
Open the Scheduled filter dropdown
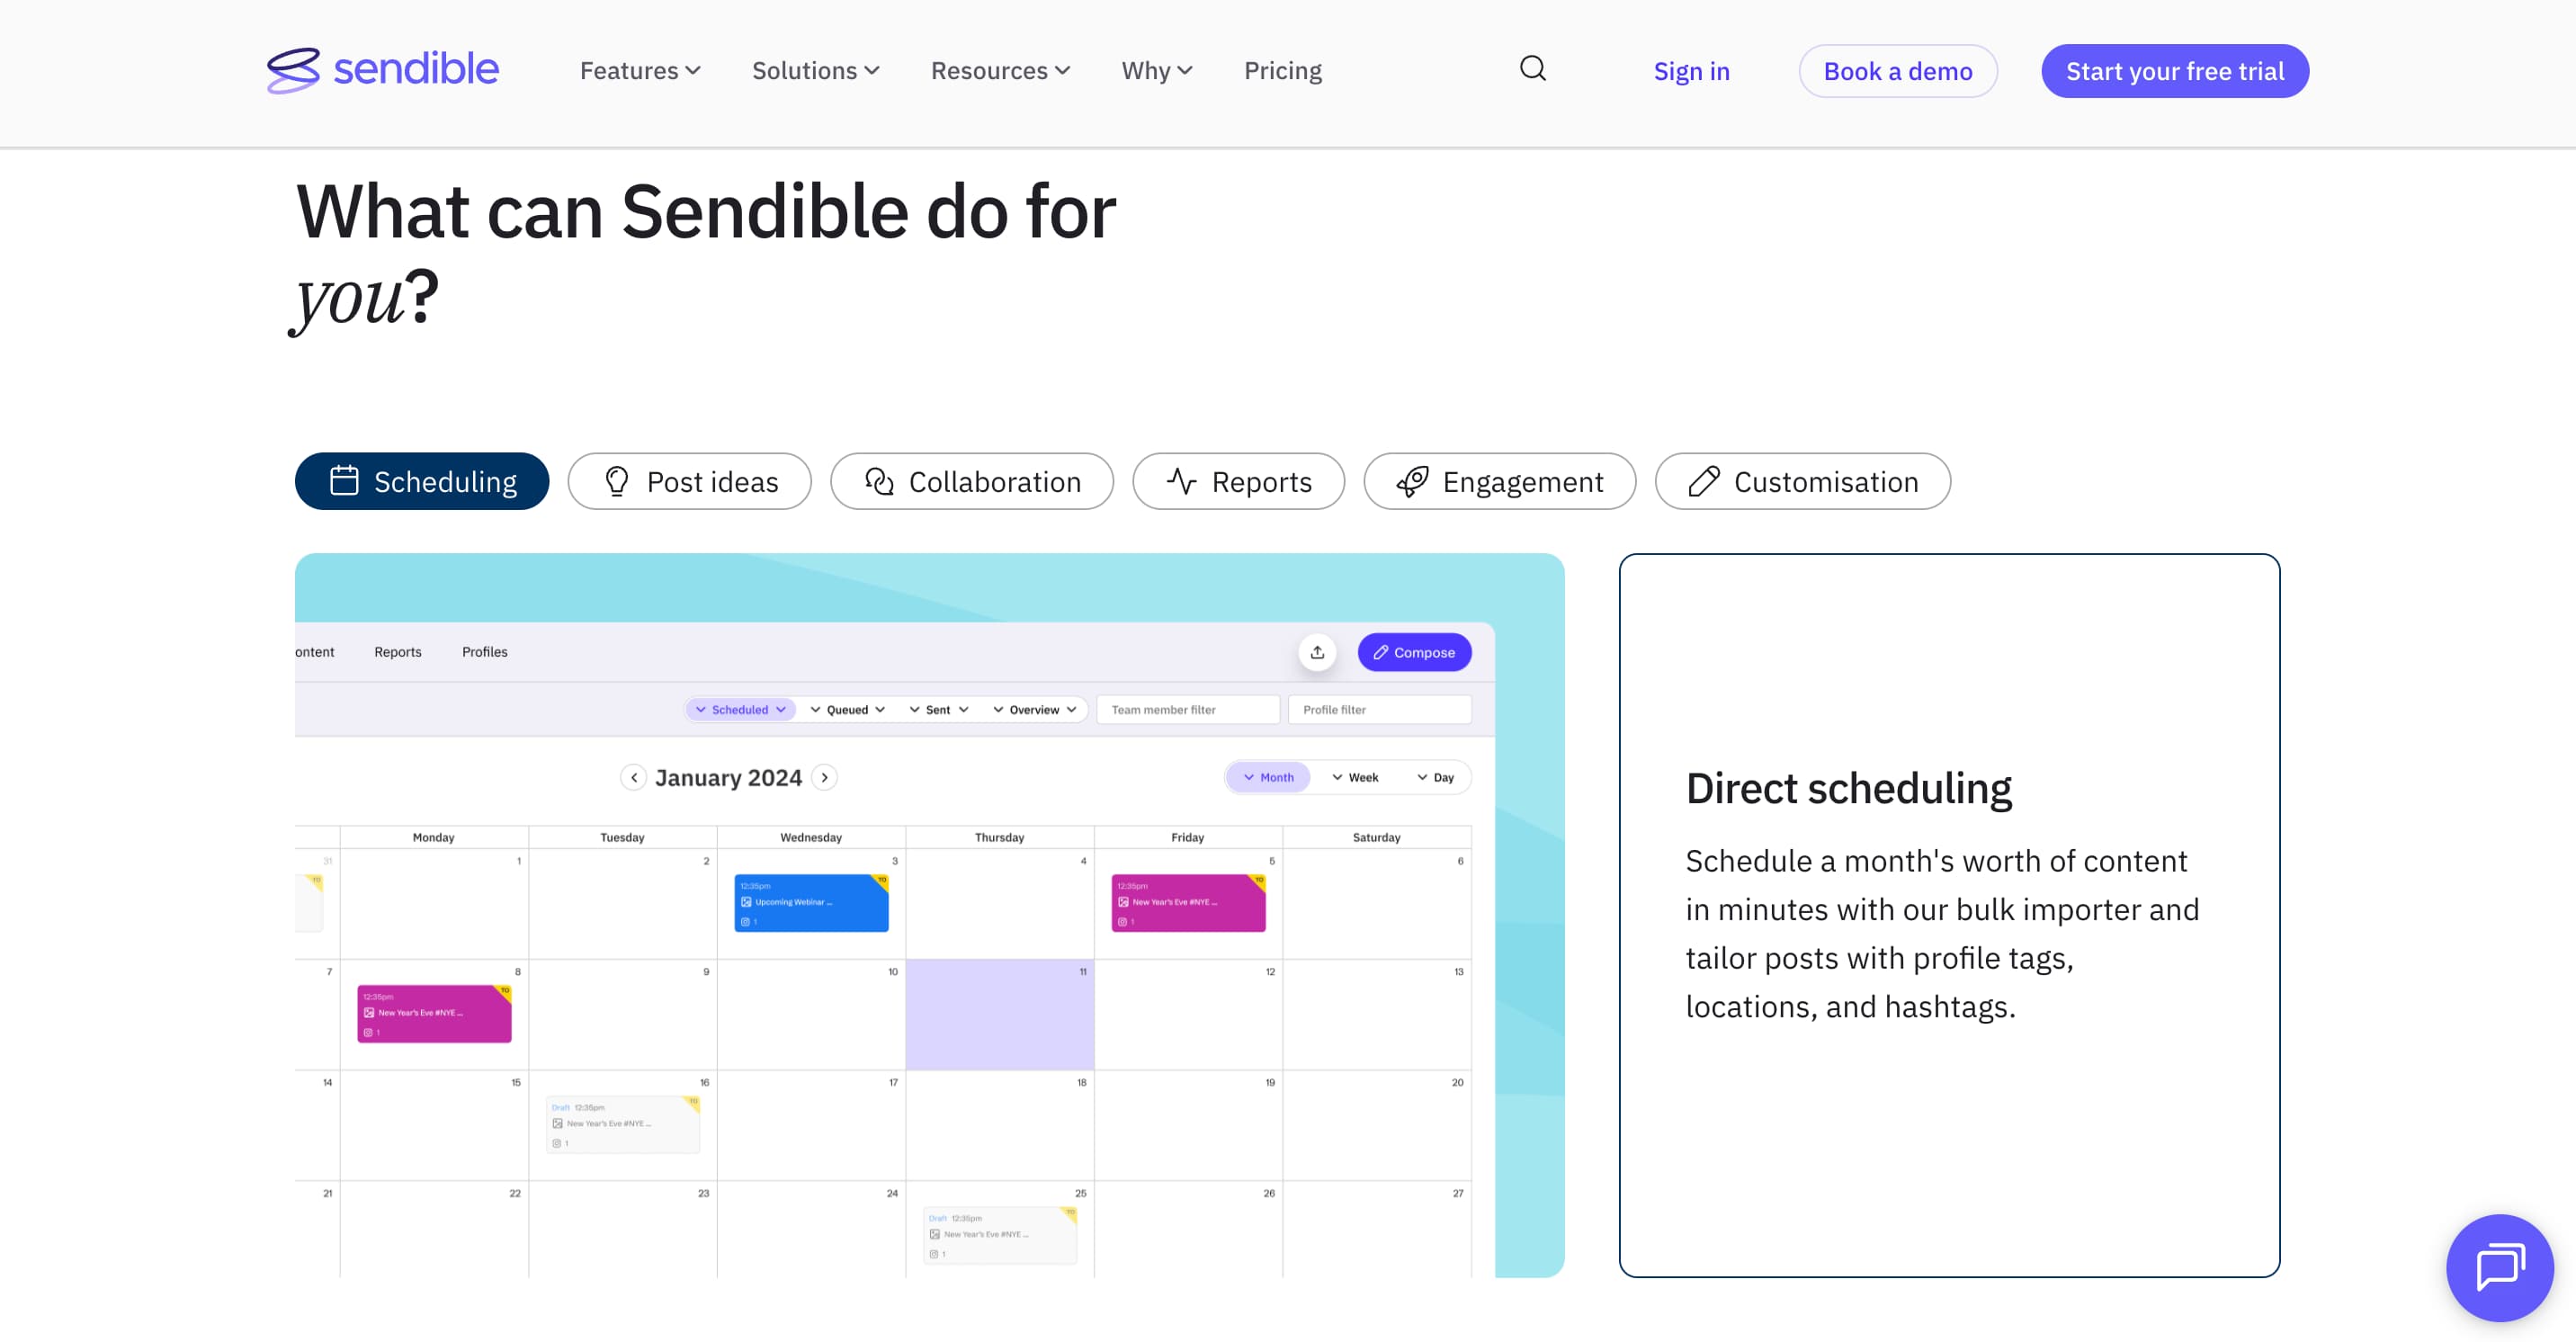pos(740,709)
